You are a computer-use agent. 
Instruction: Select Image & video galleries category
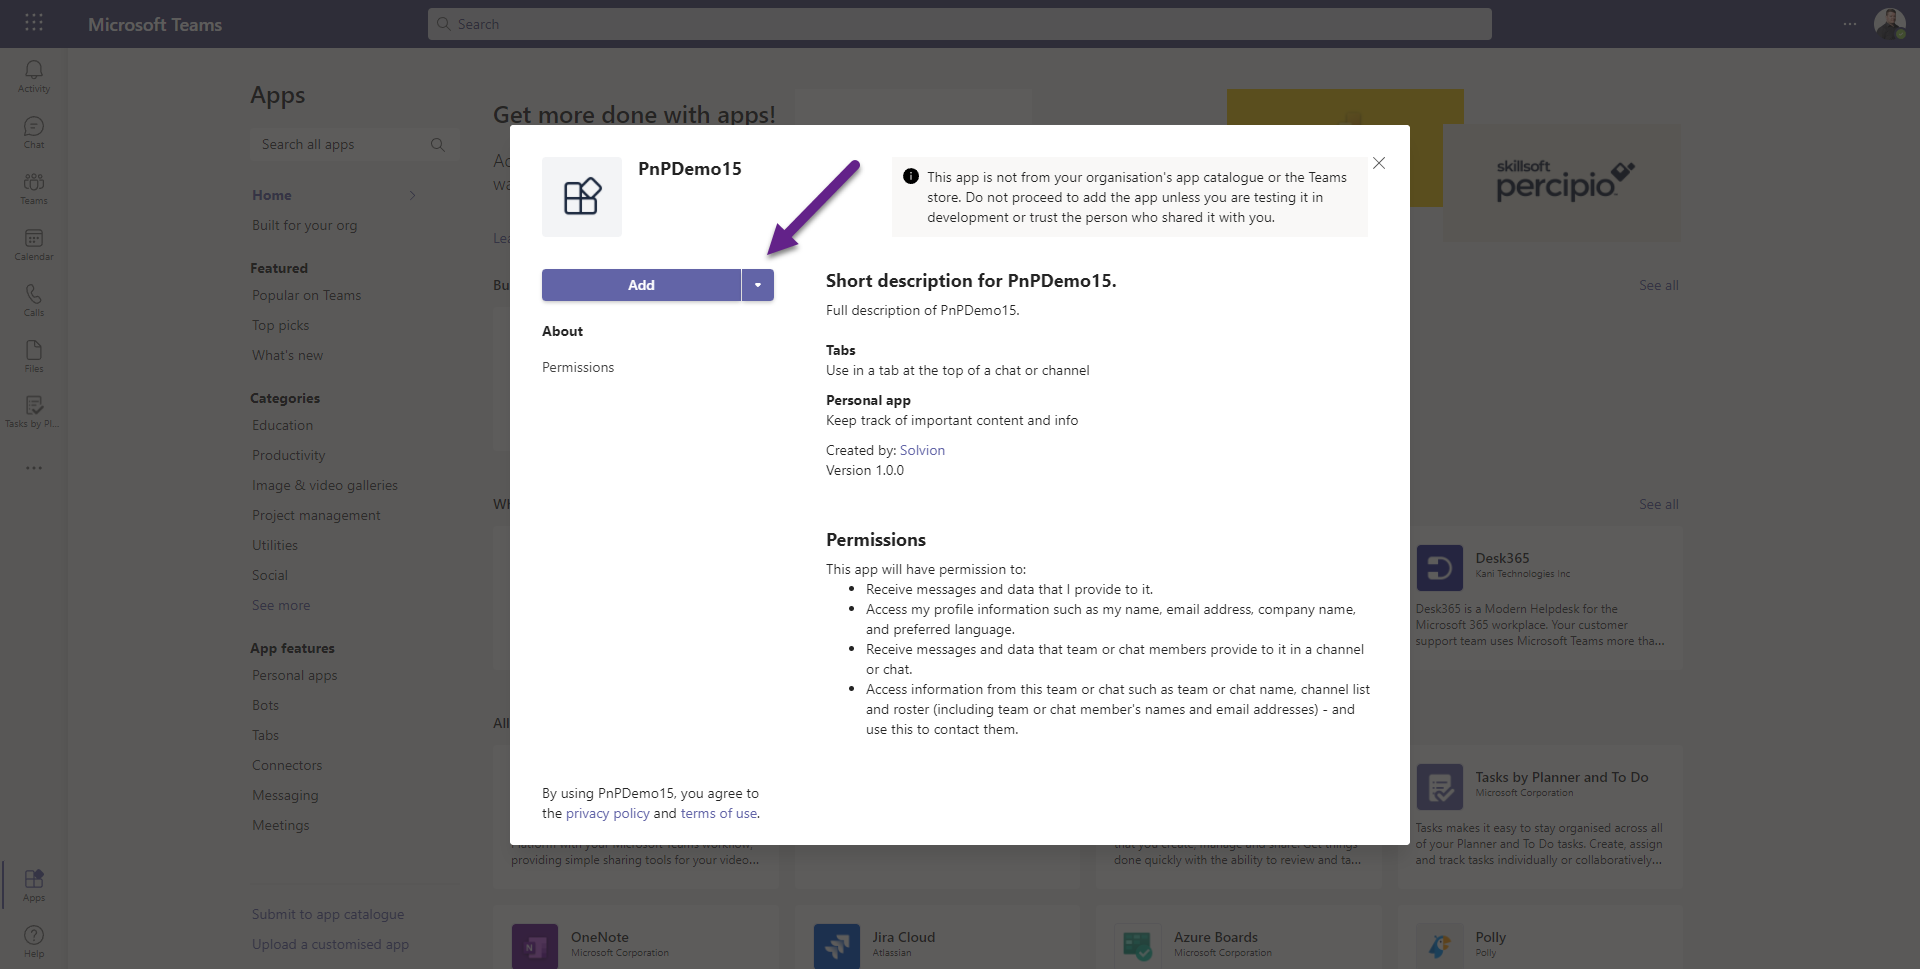pos(325,485)
